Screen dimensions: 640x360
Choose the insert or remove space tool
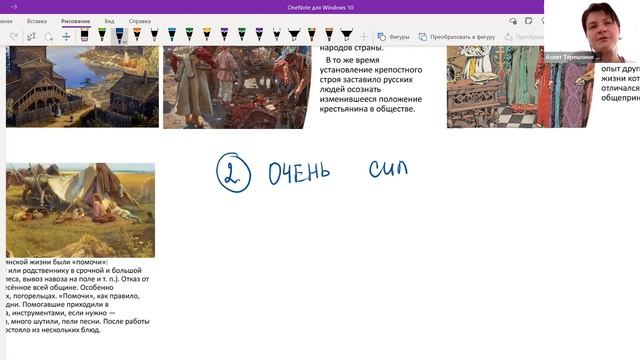point(66,37)
